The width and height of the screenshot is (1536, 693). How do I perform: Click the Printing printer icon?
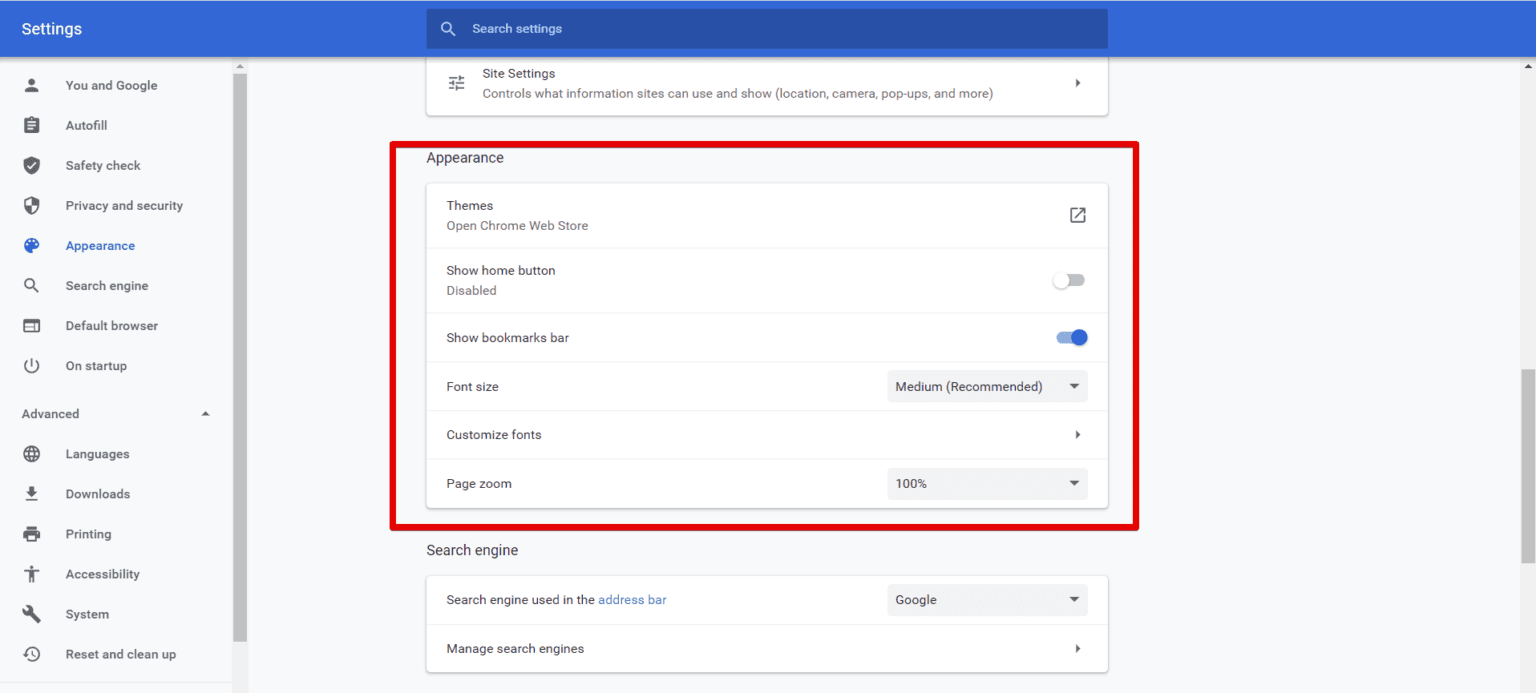[x=31, y=533]
